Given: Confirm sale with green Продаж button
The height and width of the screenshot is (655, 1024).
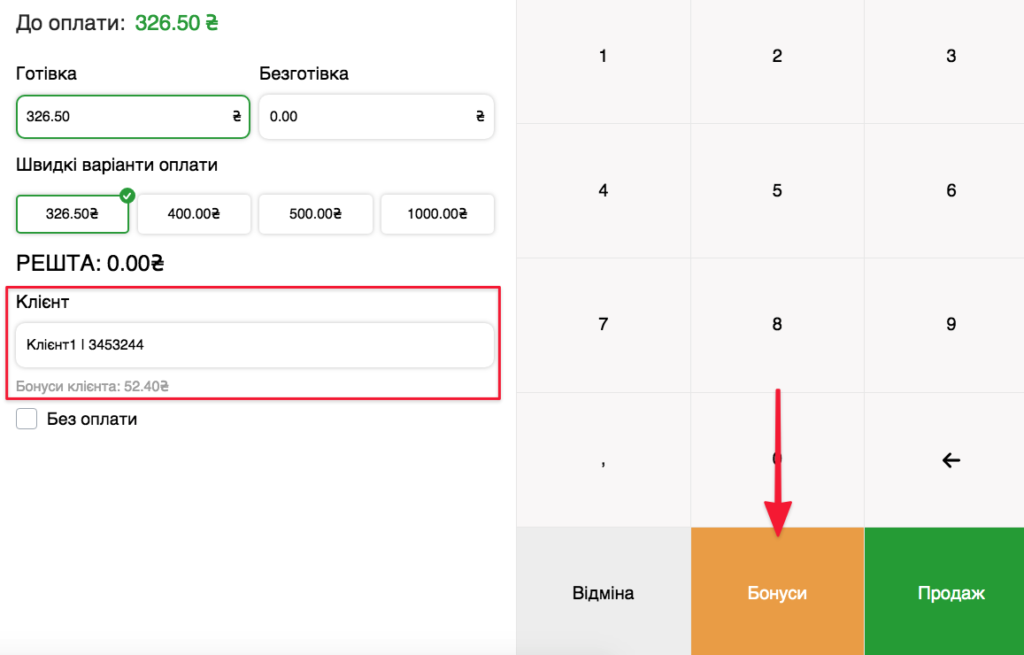Looking at the screenshot, I should [950, 593].
